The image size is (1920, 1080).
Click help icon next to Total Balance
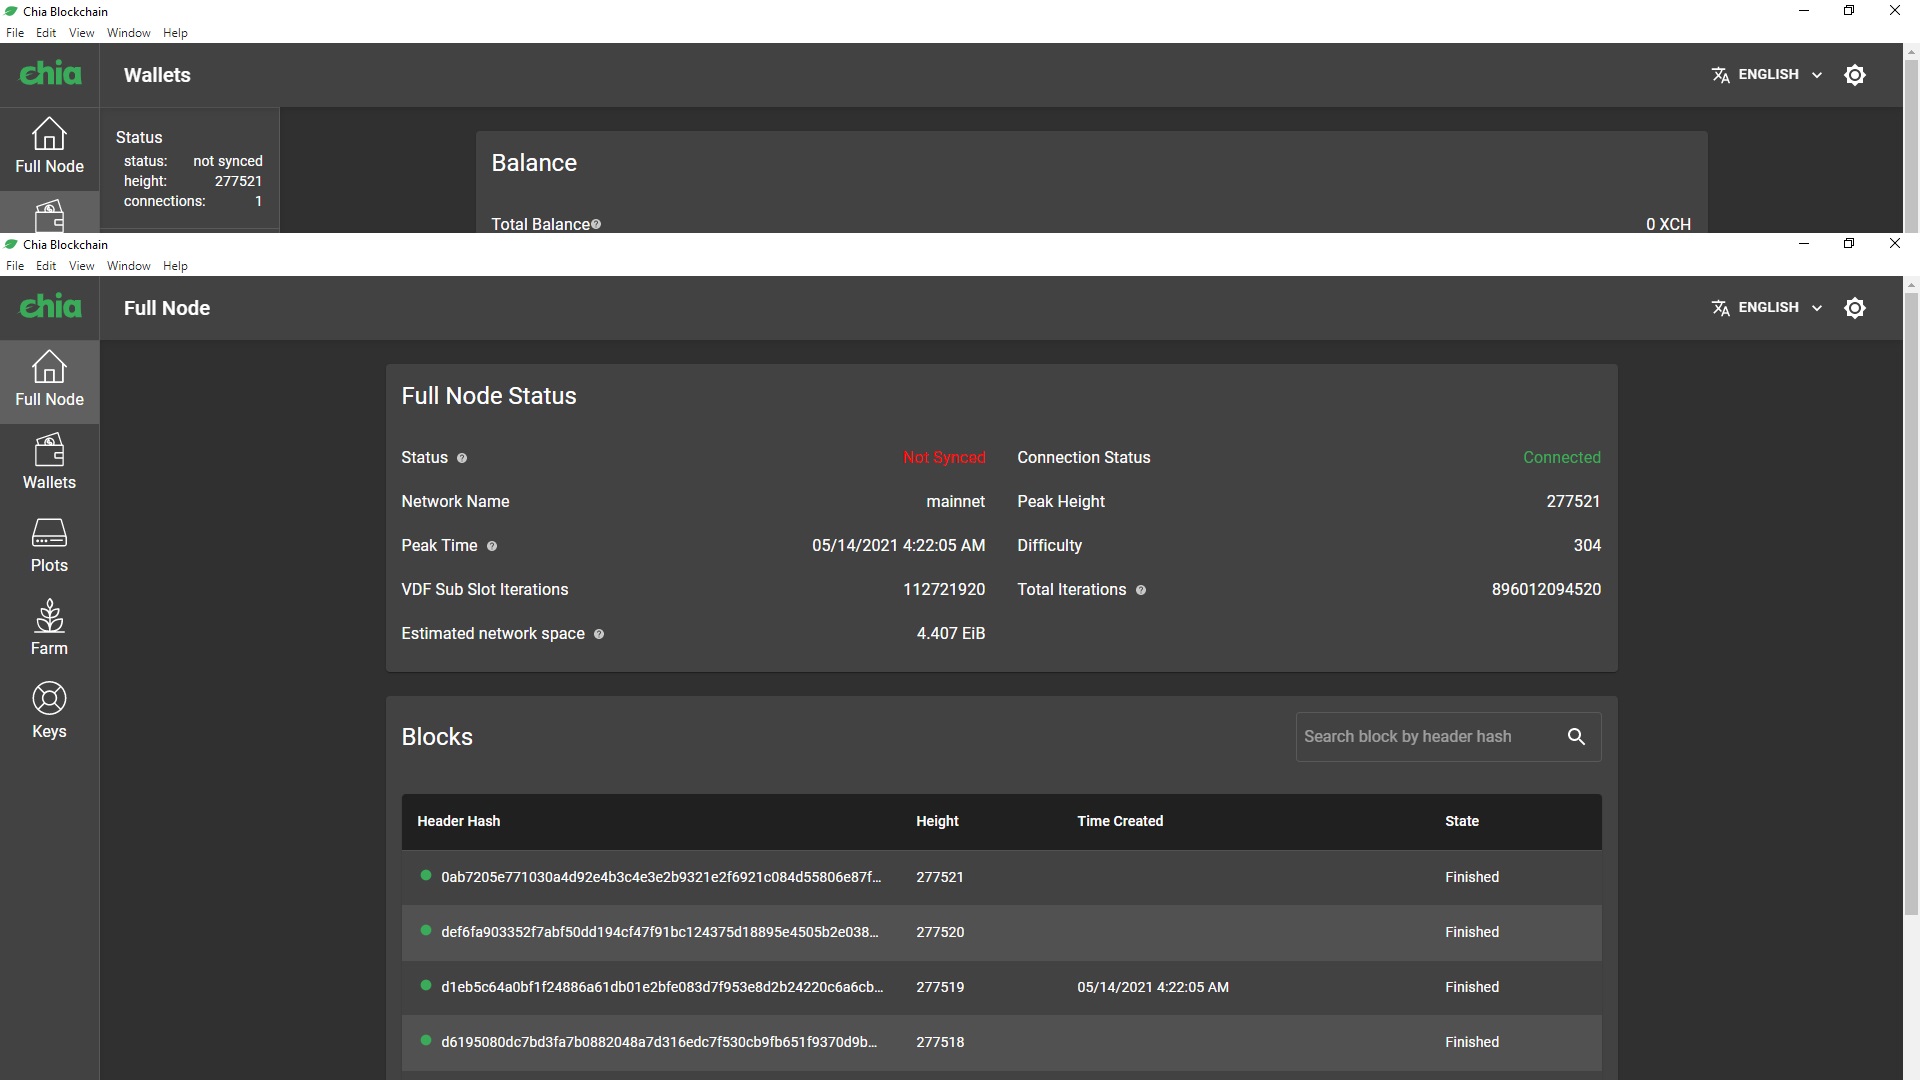596,224
